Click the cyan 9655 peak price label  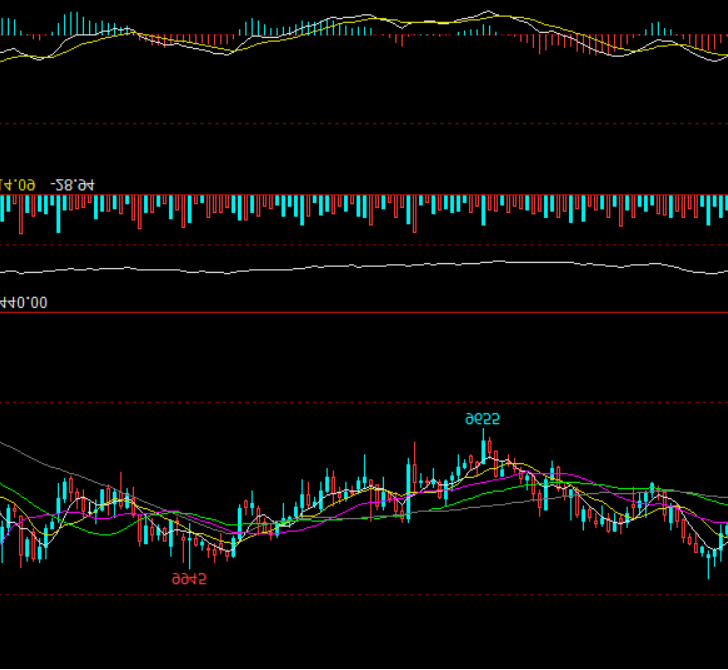(x=482, y=419)
